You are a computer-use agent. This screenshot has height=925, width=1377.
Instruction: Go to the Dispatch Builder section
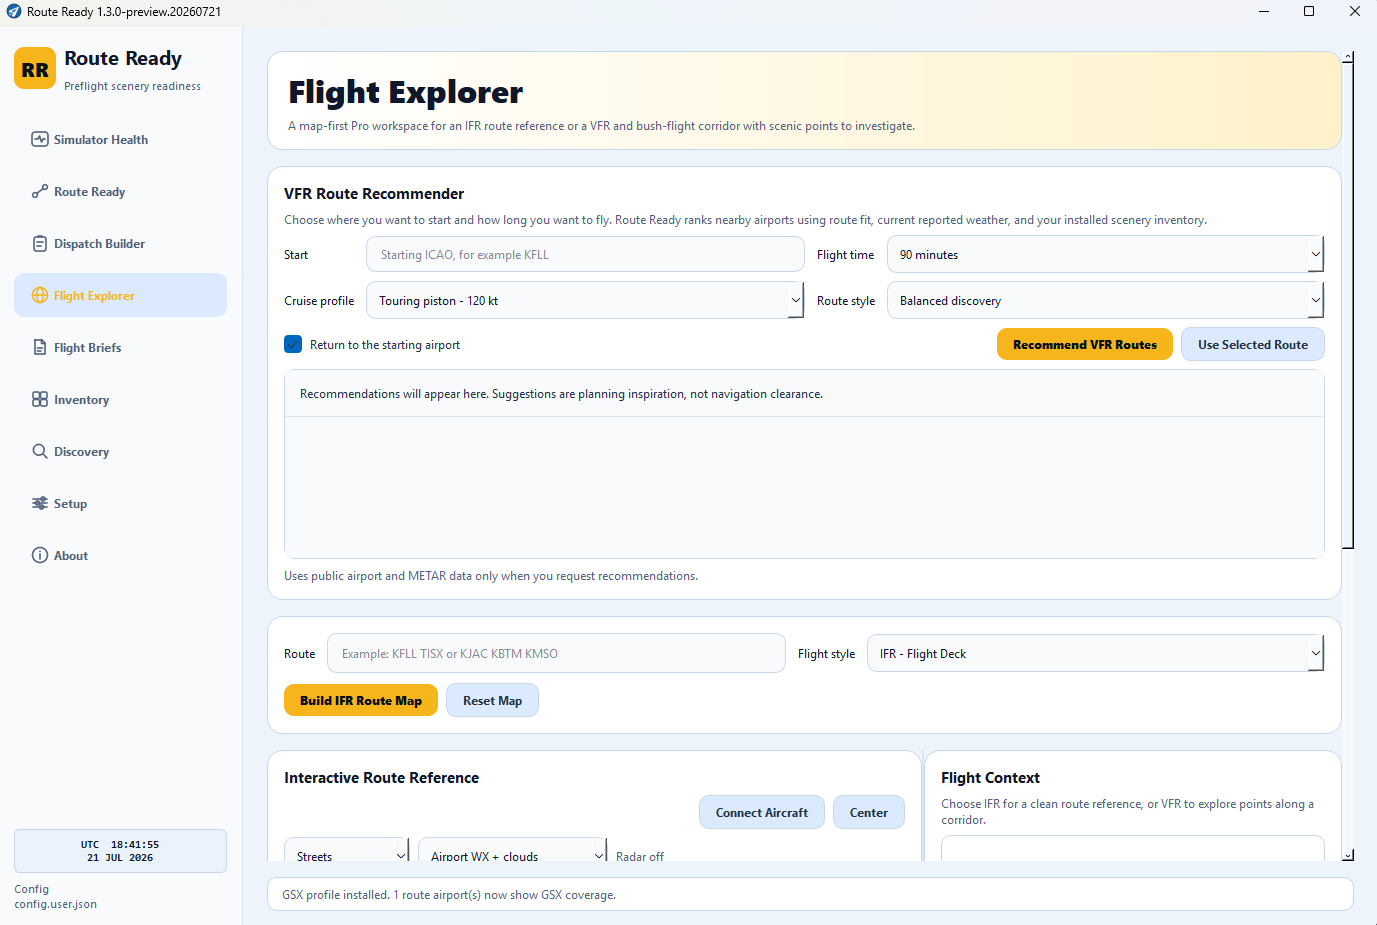[x=120, y=243]
